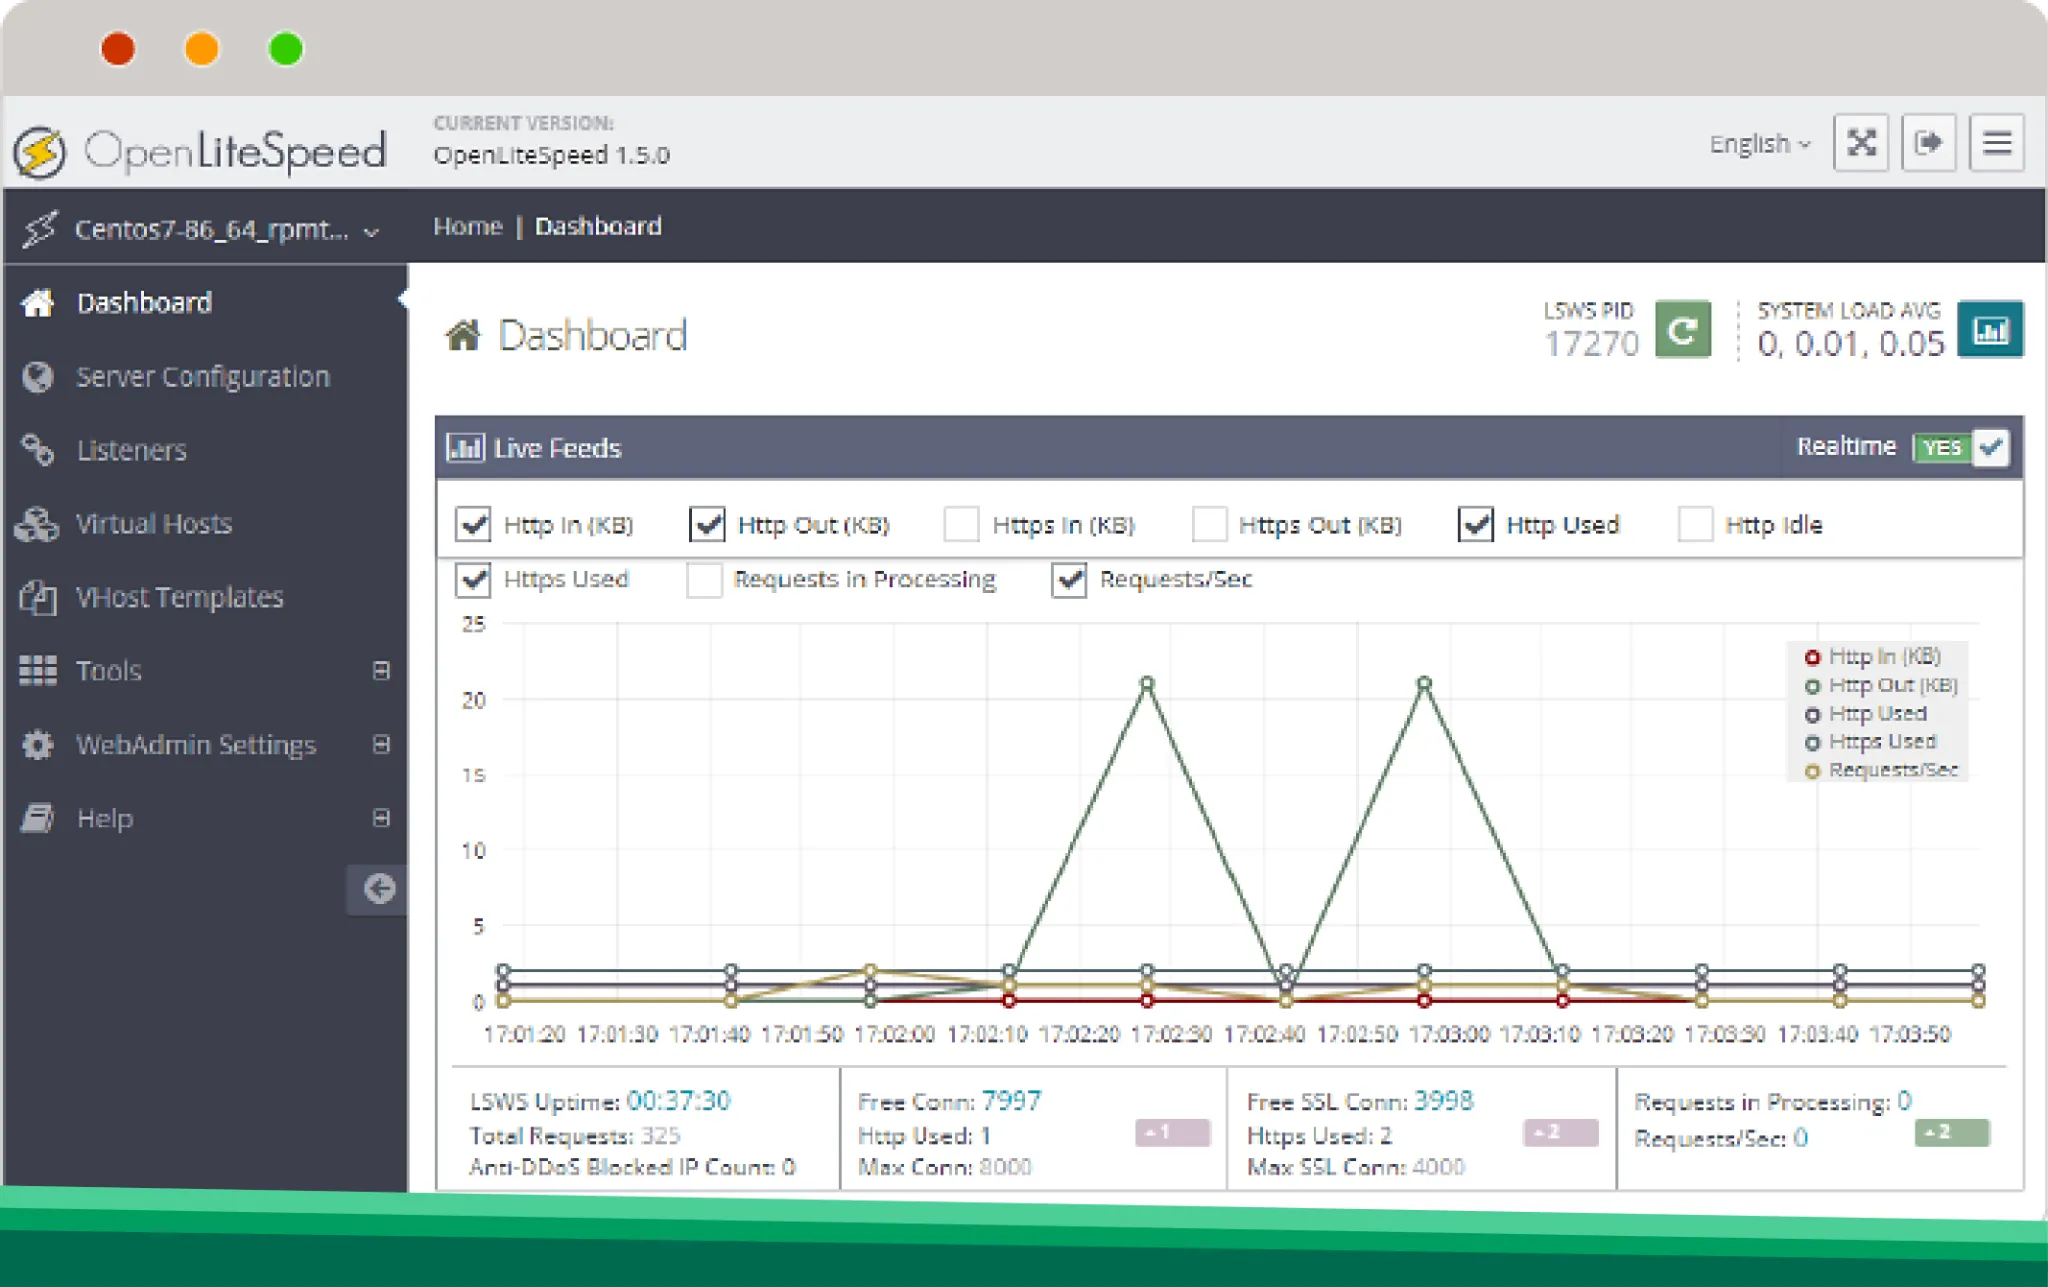Toggle the Realtime YES switch
2048x1287 pixels.
1960,447
